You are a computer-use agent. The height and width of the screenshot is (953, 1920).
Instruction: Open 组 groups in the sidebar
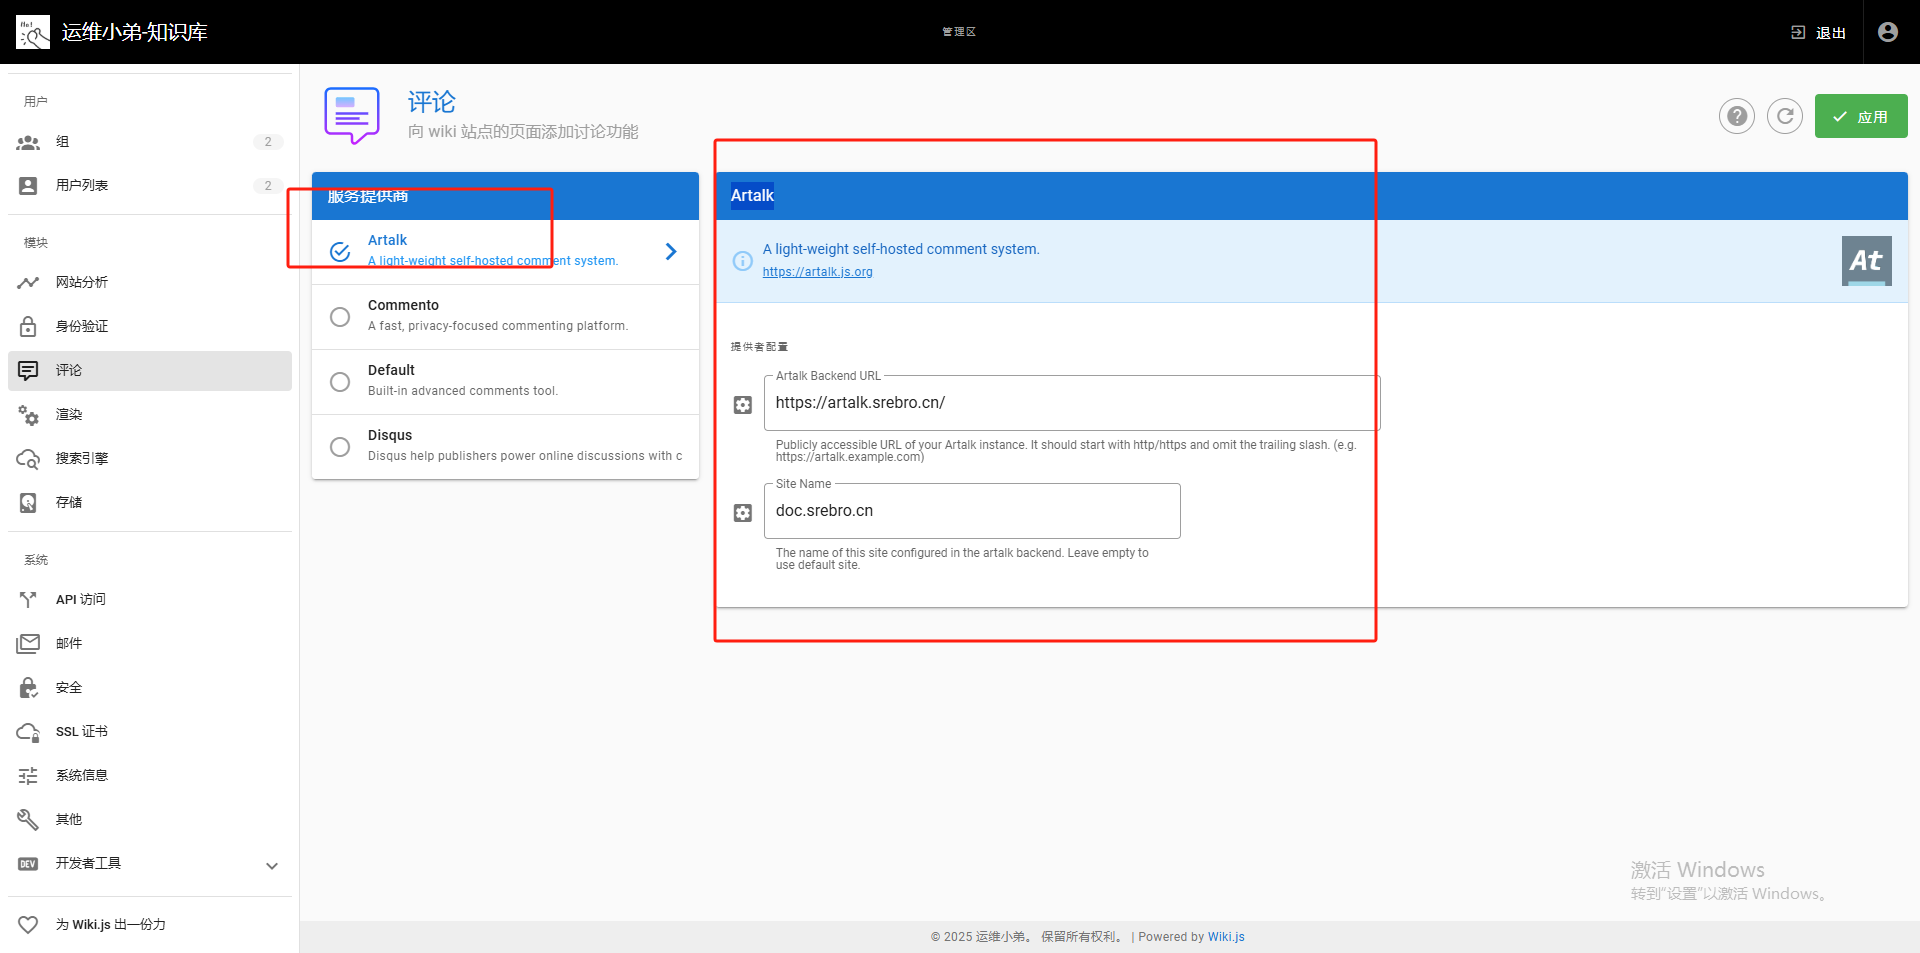pos(150,142)
